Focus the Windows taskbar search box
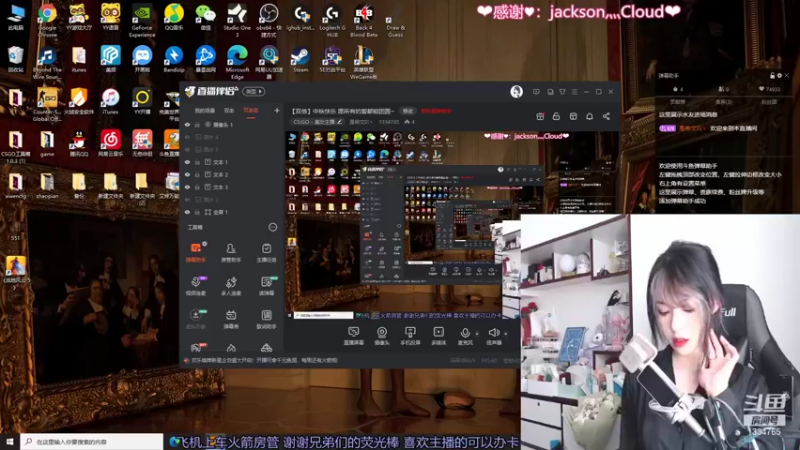The width and height of the screenshot is (800, 450). (x=92, y=442)
